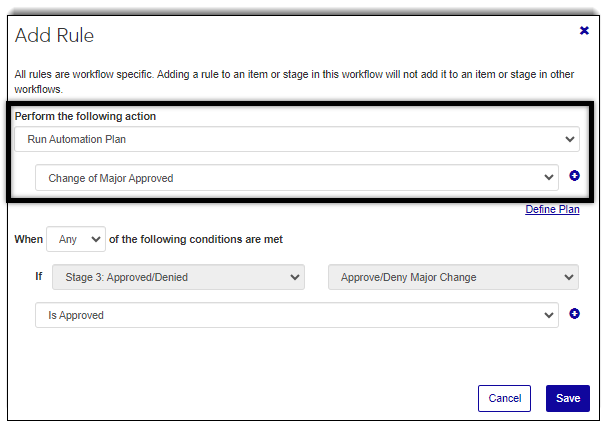Click the chevron arrow on Run Automation Plan
608x421 pixels.
(570, 139)
